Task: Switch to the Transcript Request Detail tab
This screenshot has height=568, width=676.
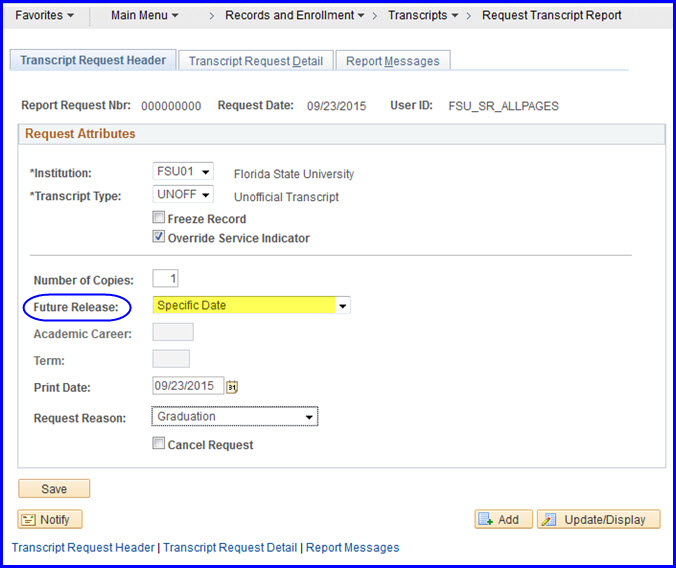Action: point(256,61)
